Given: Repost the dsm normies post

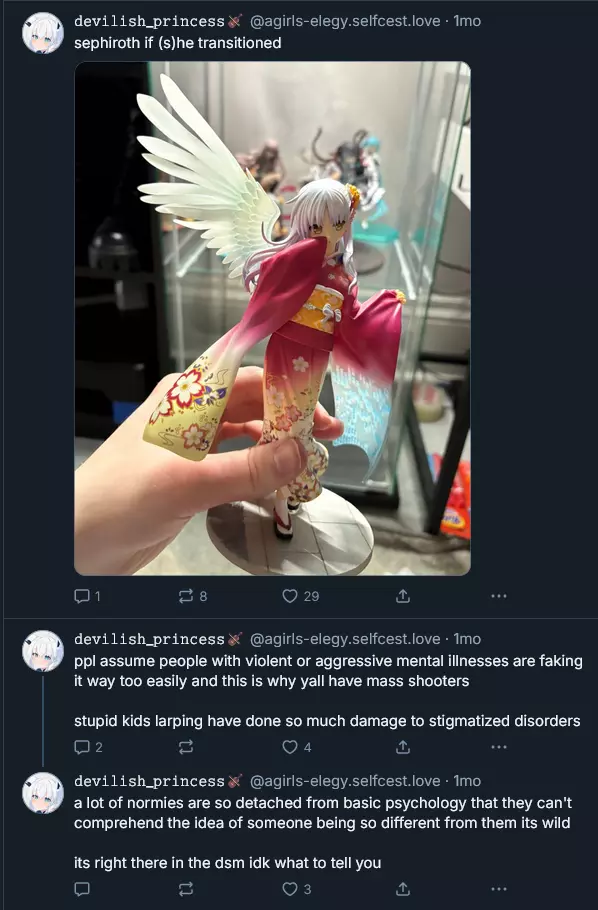Looking at the screenshot, I should (186, 889).
